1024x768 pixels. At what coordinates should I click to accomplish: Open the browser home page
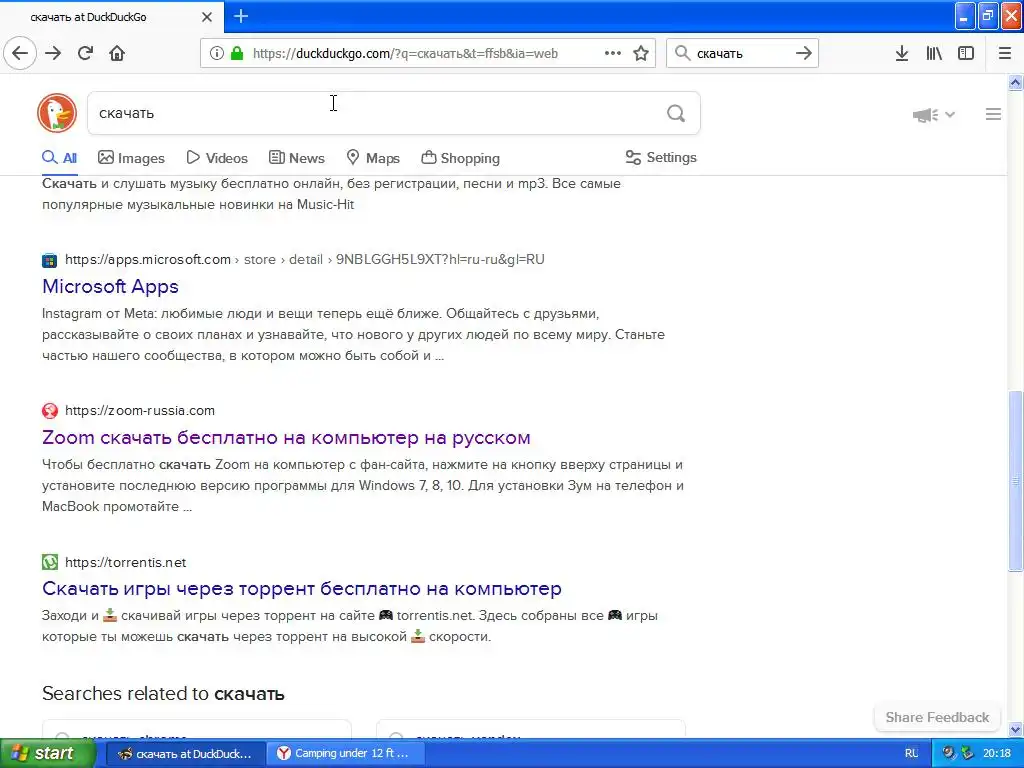pyautogui.click(x=117, y=53)
